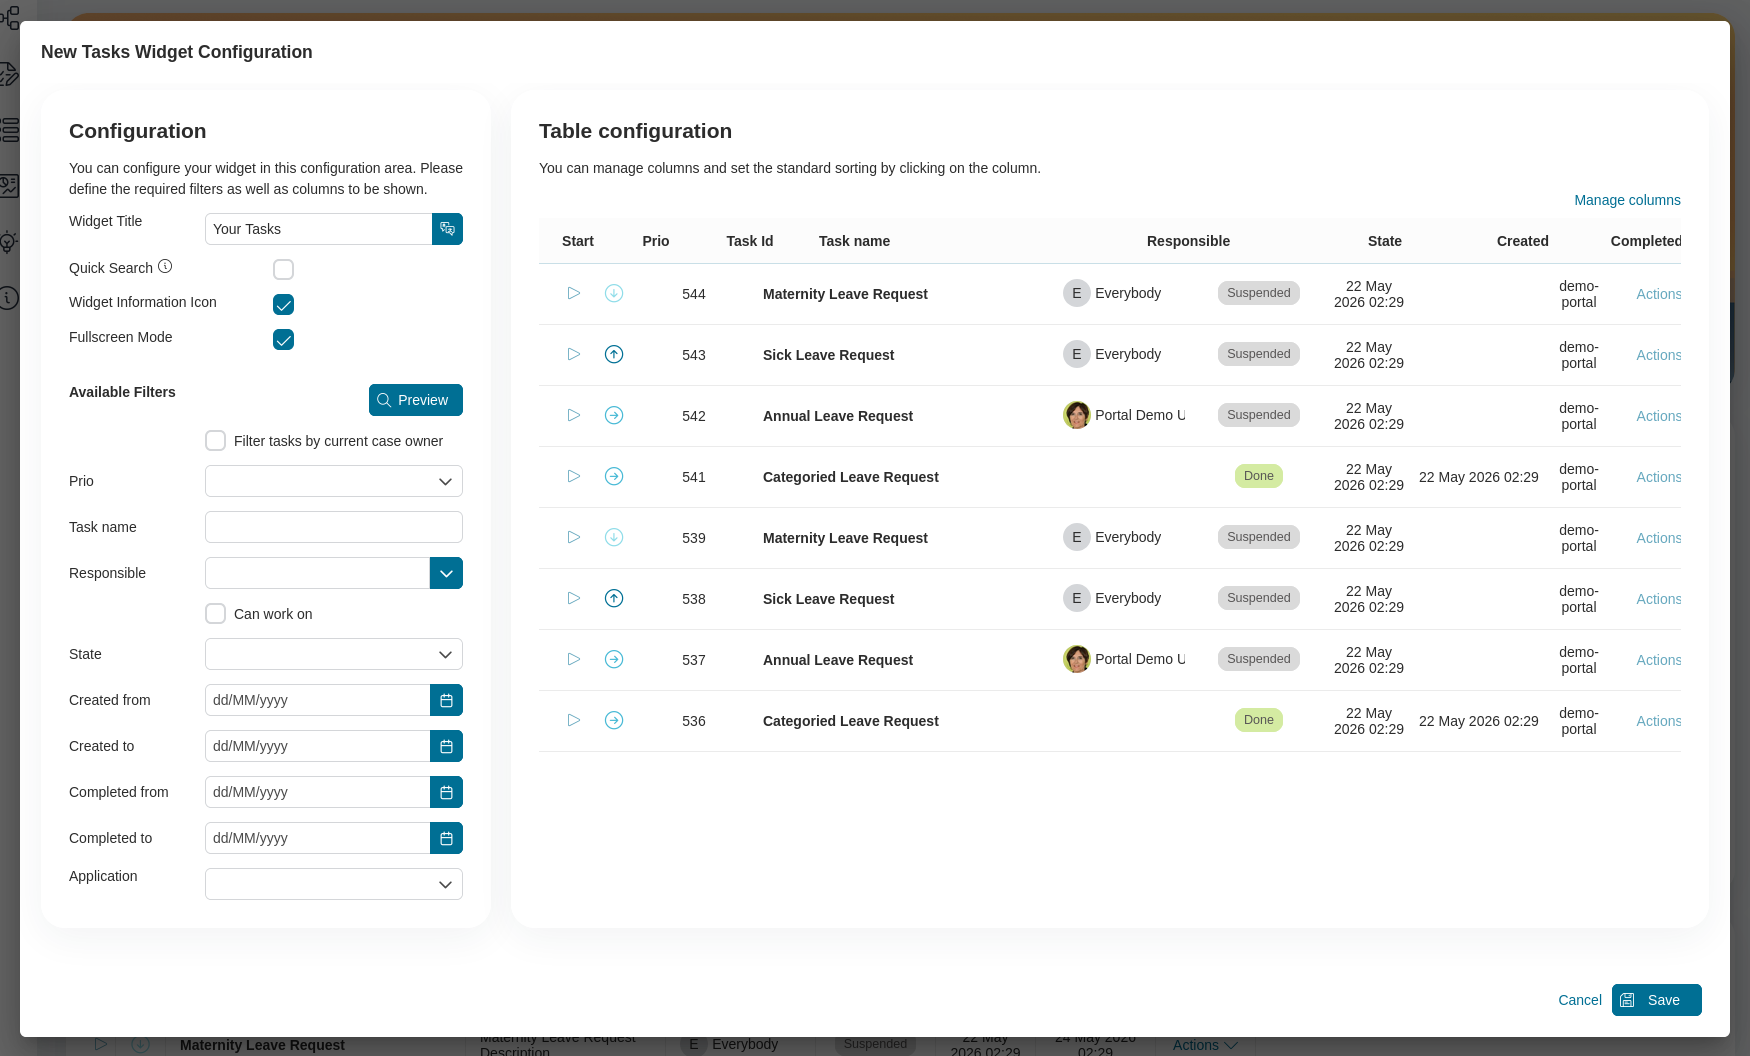The image size is (1750, 1056).
Task: Check Filter tasks by current case owner
Action: (x=215, y=441)
